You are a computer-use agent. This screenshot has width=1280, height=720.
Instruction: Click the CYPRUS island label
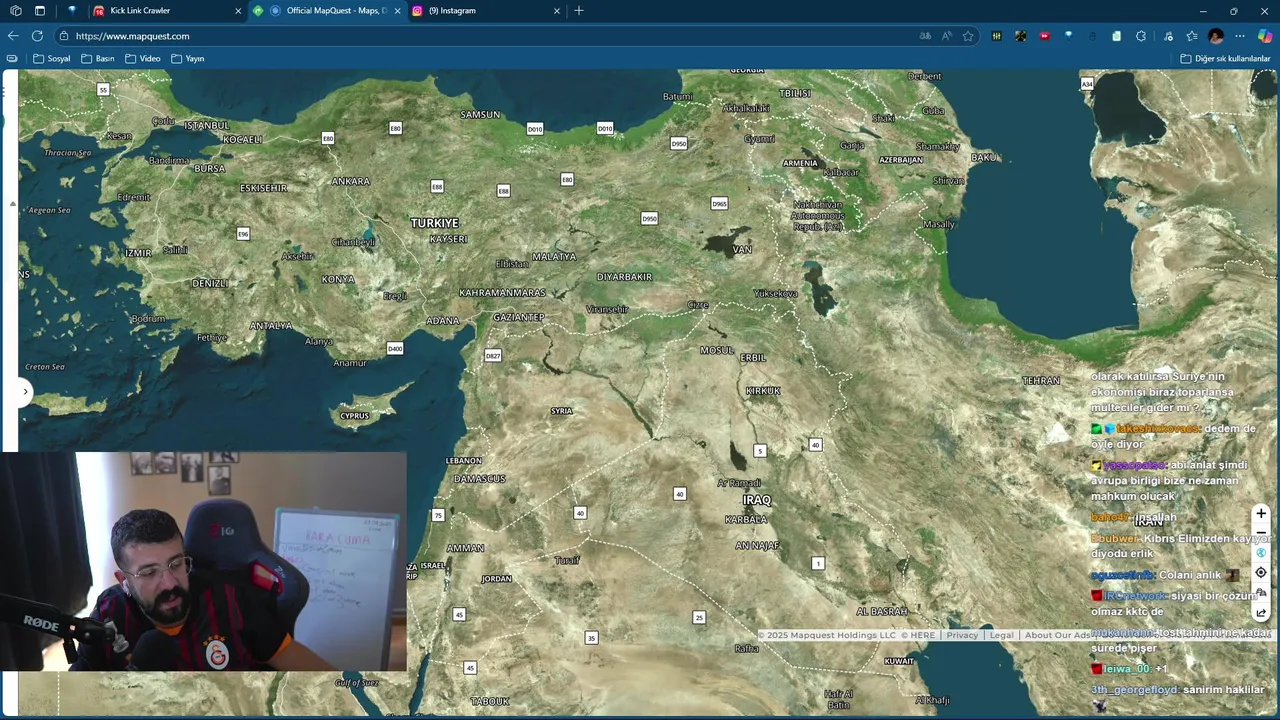pos(354,415)
